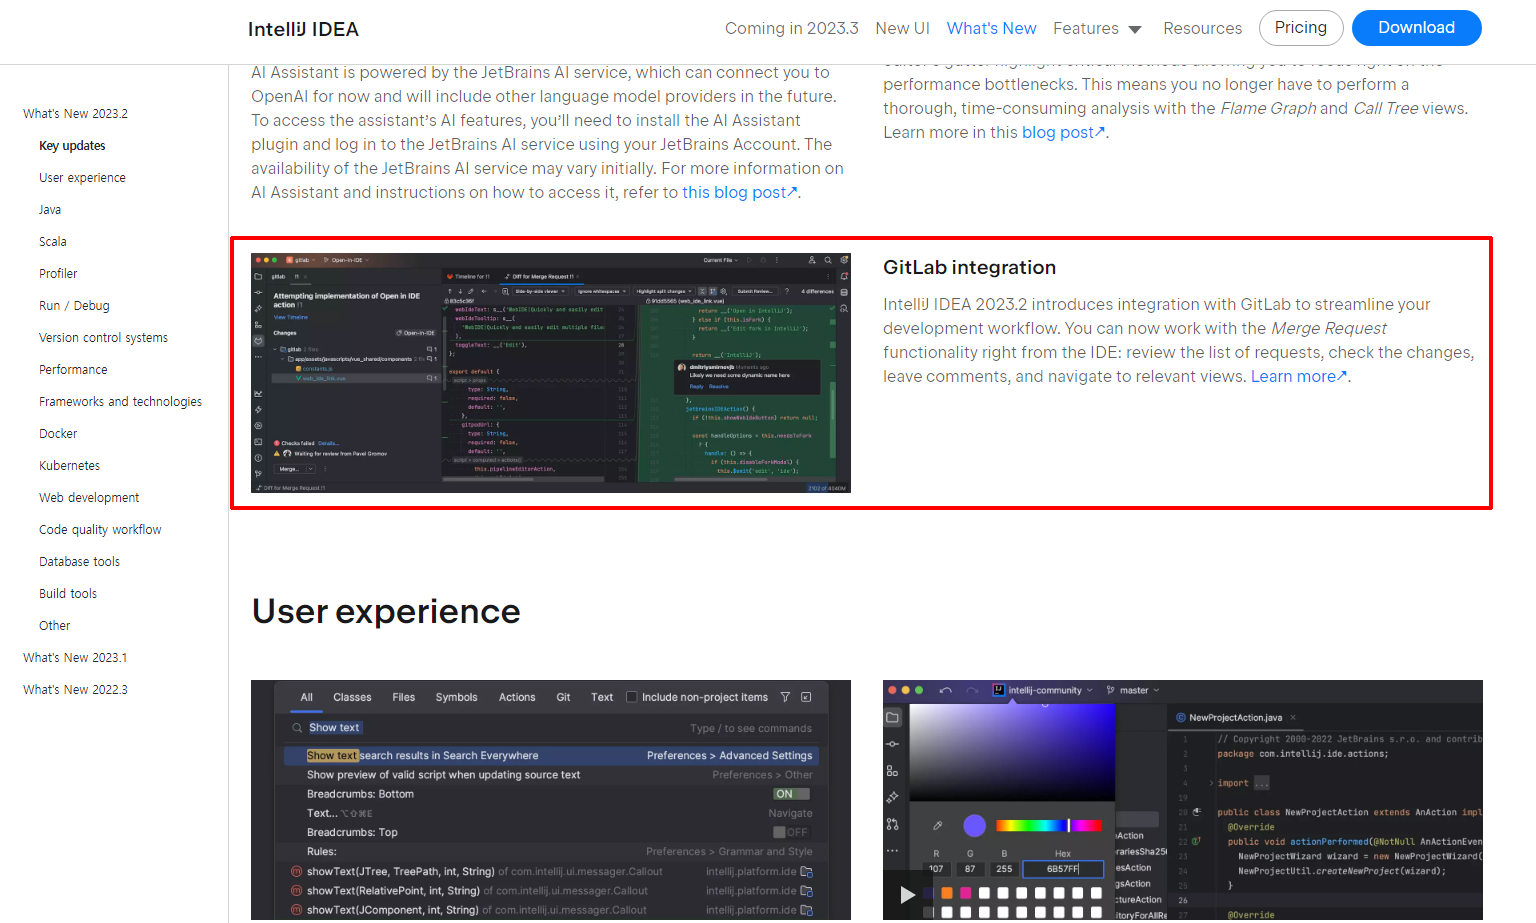Click the method icon on showText(JTree row

pyautogui.click(x=297, y=871)
